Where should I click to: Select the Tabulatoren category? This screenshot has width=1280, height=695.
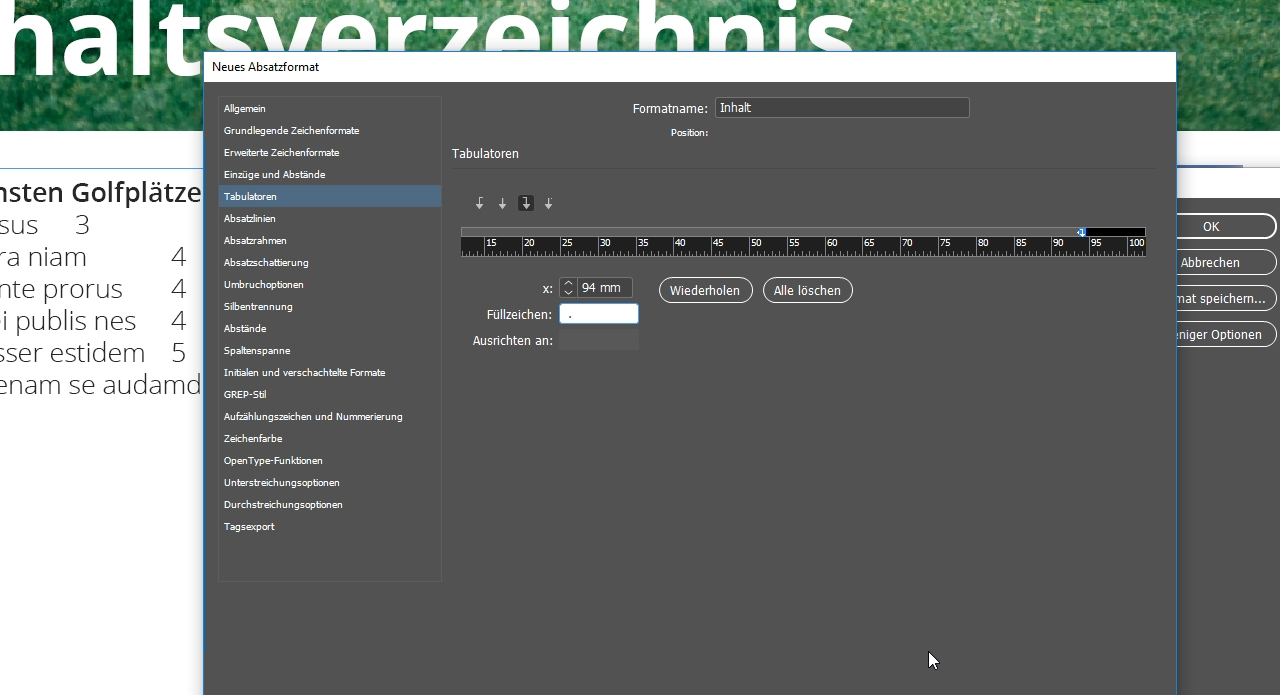[329, 196]
